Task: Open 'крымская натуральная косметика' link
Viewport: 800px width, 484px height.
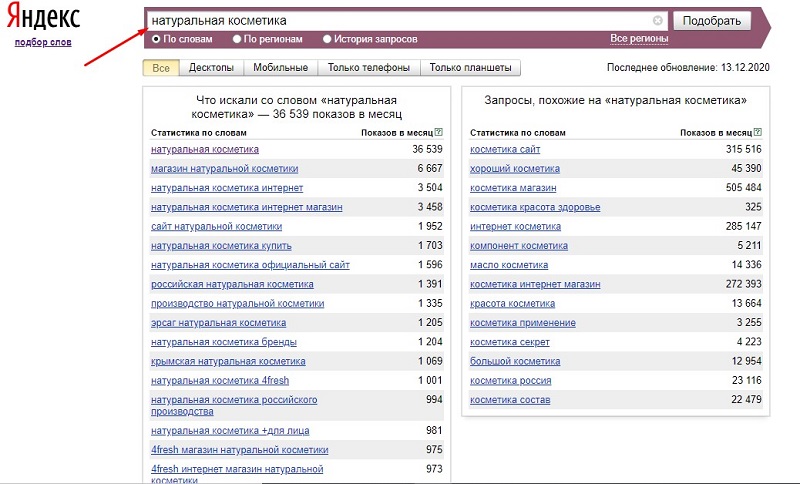Action: (228, 362)
